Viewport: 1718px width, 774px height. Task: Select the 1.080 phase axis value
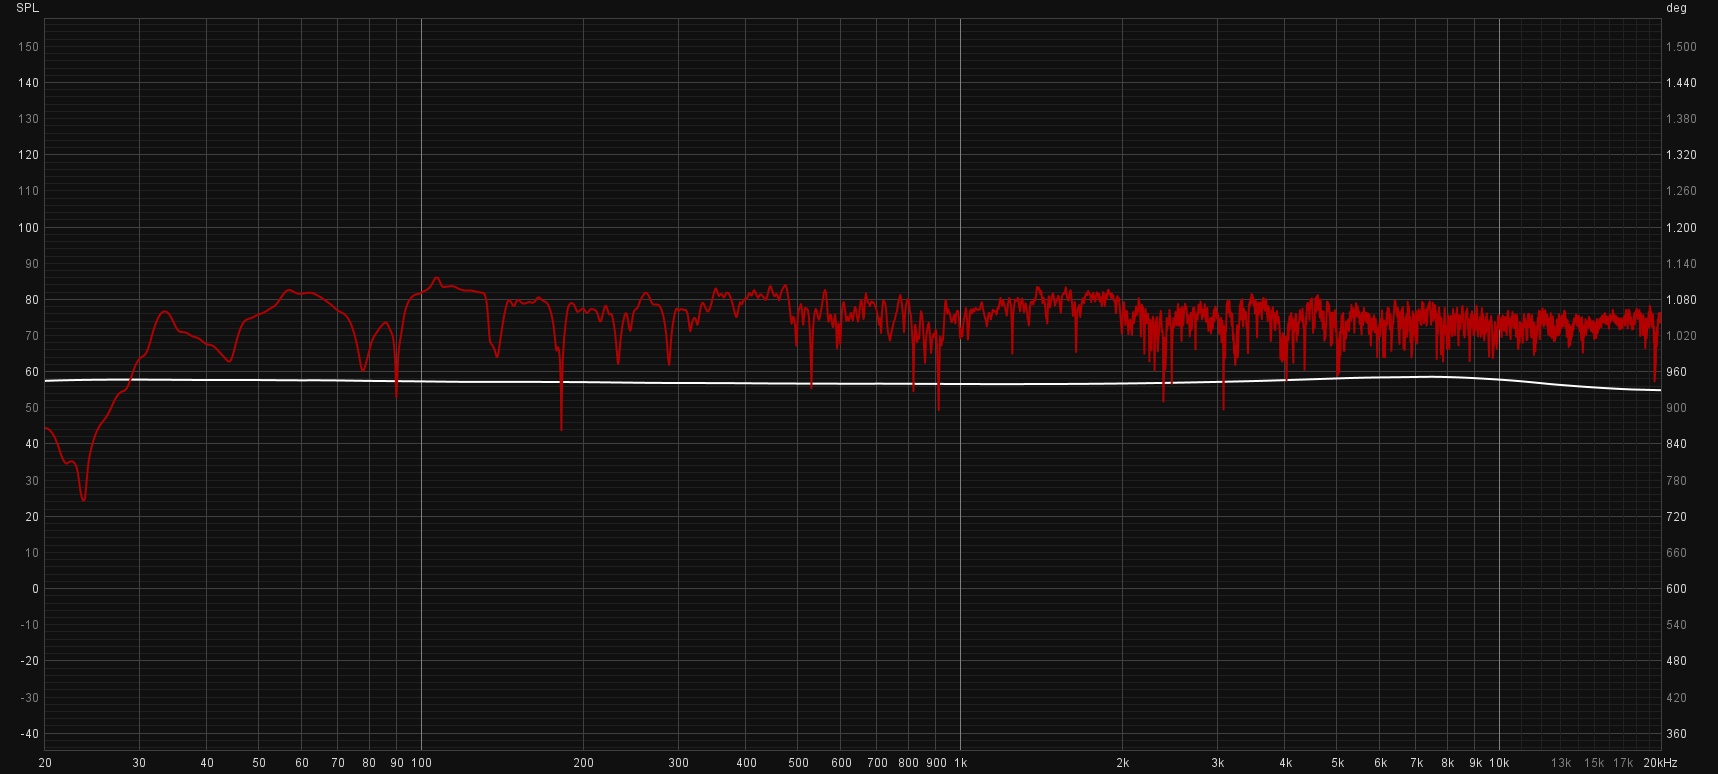click(x=1681, y=300)
